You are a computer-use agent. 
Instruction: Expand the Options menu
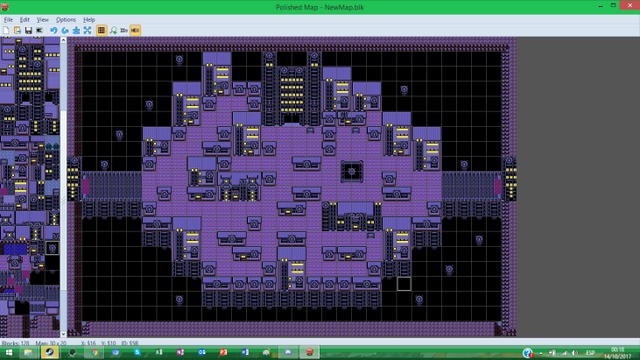[x=66, y=20]
